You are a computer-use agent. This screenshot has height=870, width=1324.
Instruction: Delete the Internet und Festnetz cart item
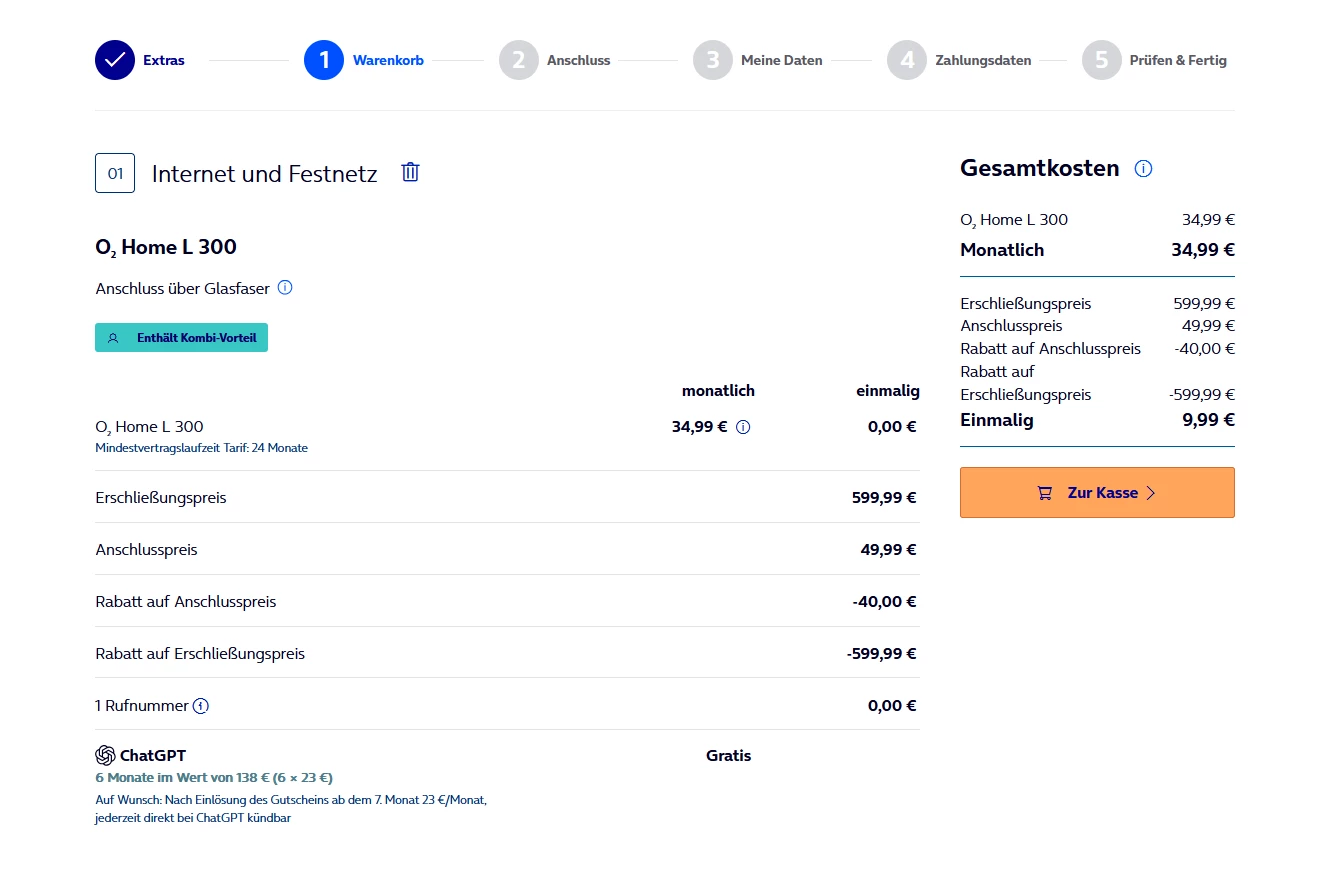click(x=410, y=172)
